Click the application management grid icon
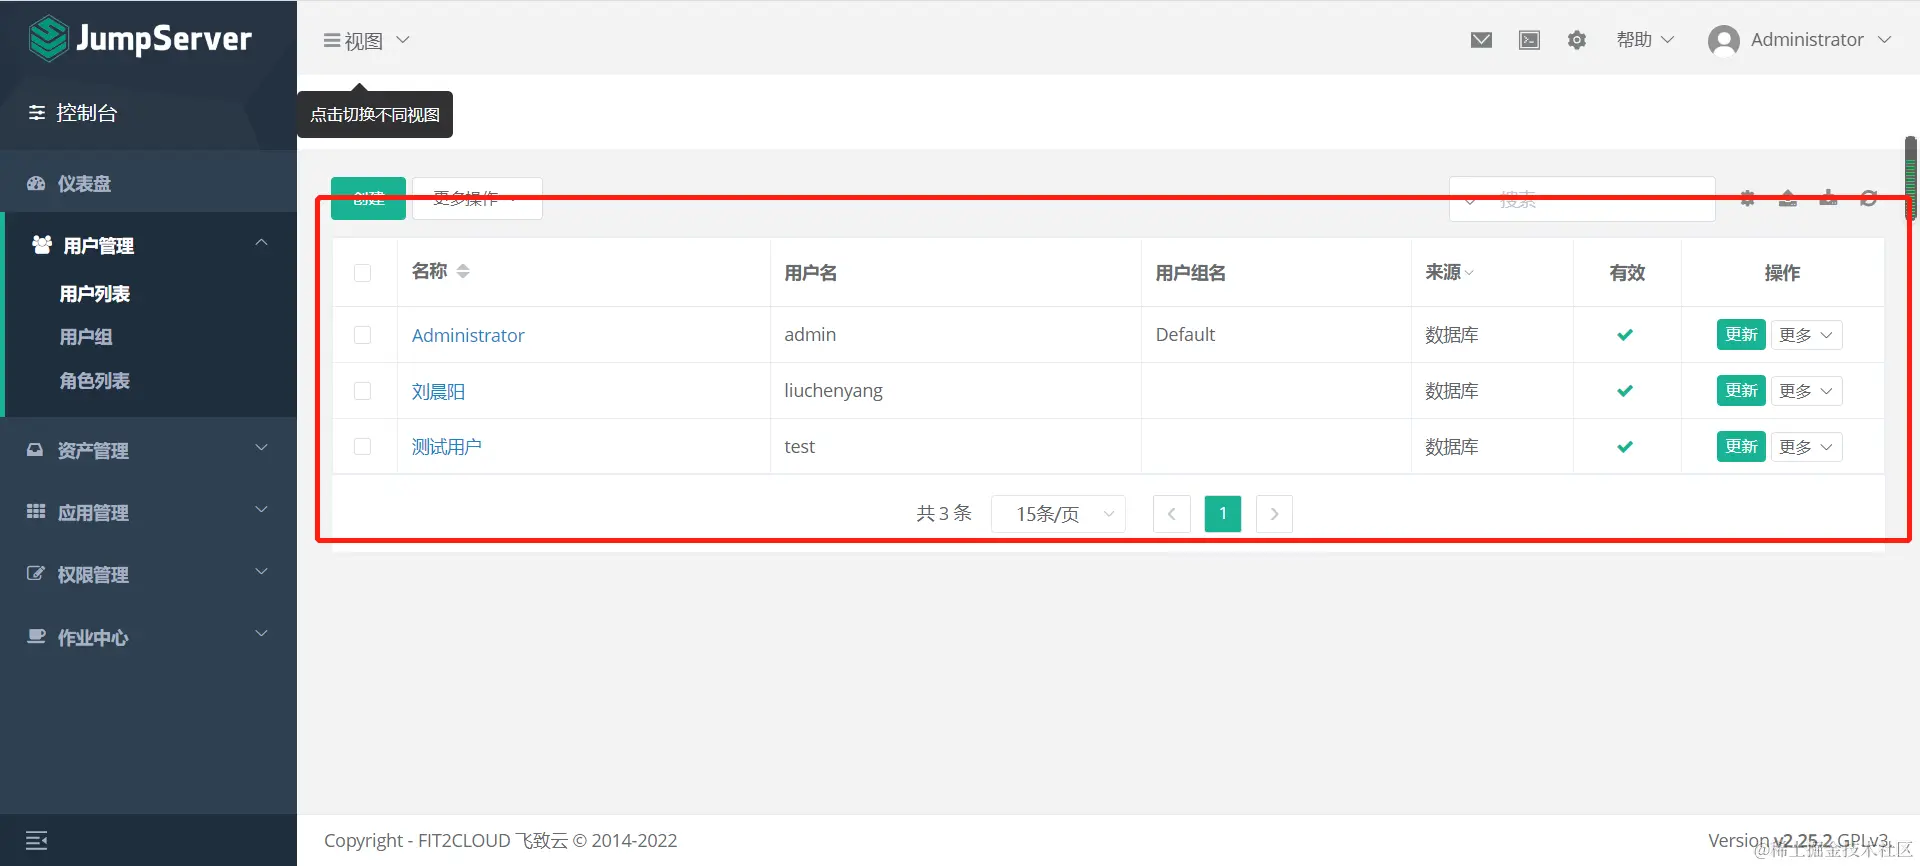This screenshot has height=866, width=1920. pyautogui.click(x=36, y=511)
